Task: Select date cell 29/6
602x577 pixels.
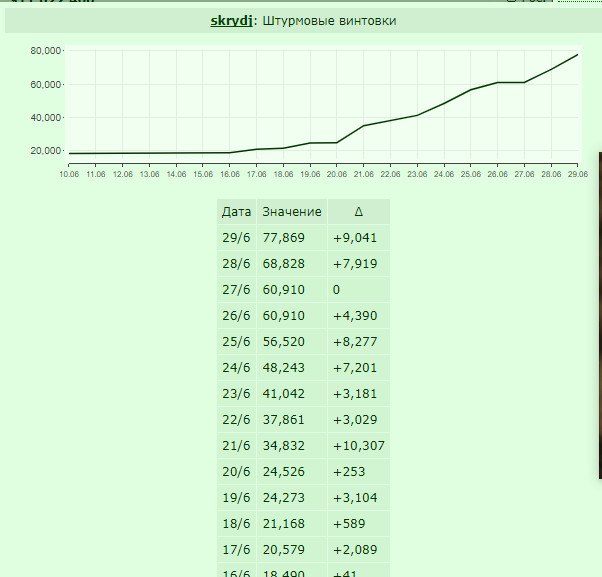Action: coord(236,238)
